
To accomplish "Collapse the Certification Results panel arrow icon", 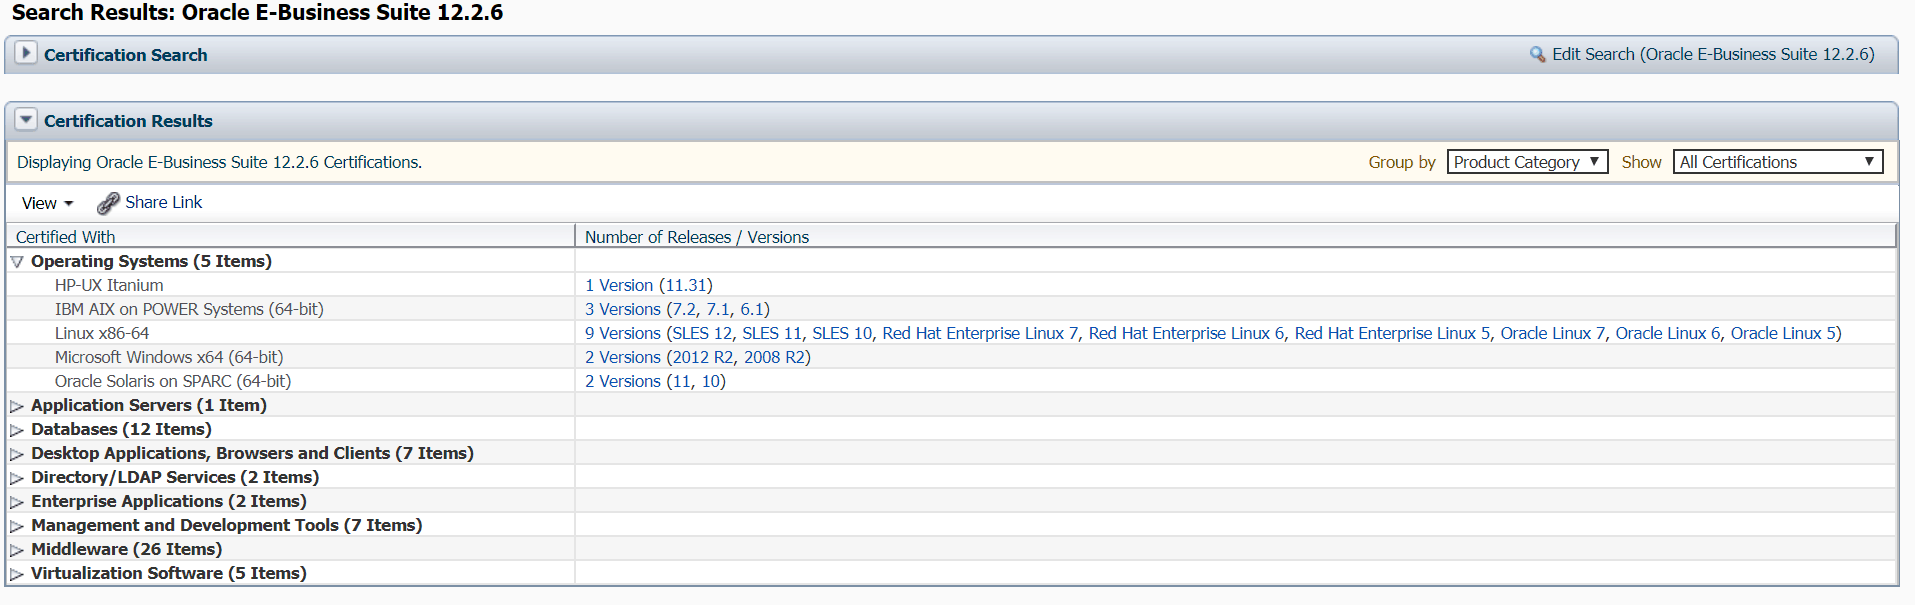I will 25,120.
